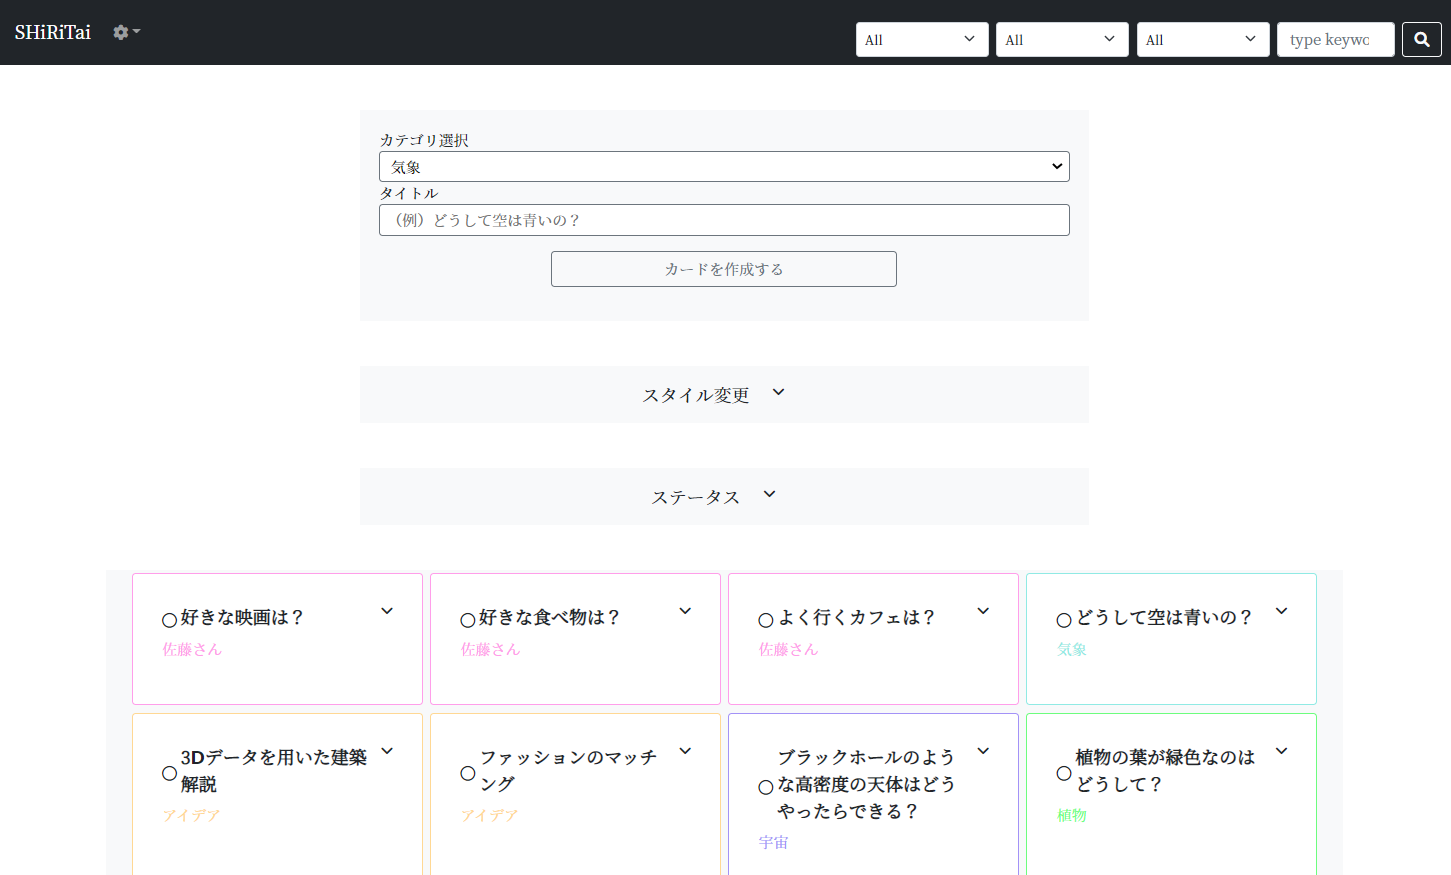Open the second All filter dropdown

coord(1061,39)
